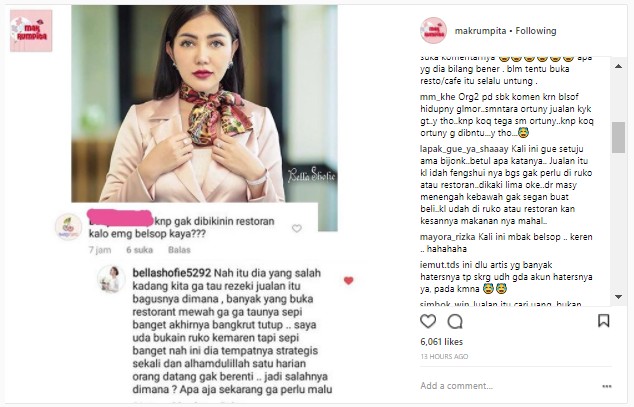Image resolution: width=634 pixels, height=407 pixels.
Task: Click Mak Rumpita logo at top left
Action: (31, 31)
